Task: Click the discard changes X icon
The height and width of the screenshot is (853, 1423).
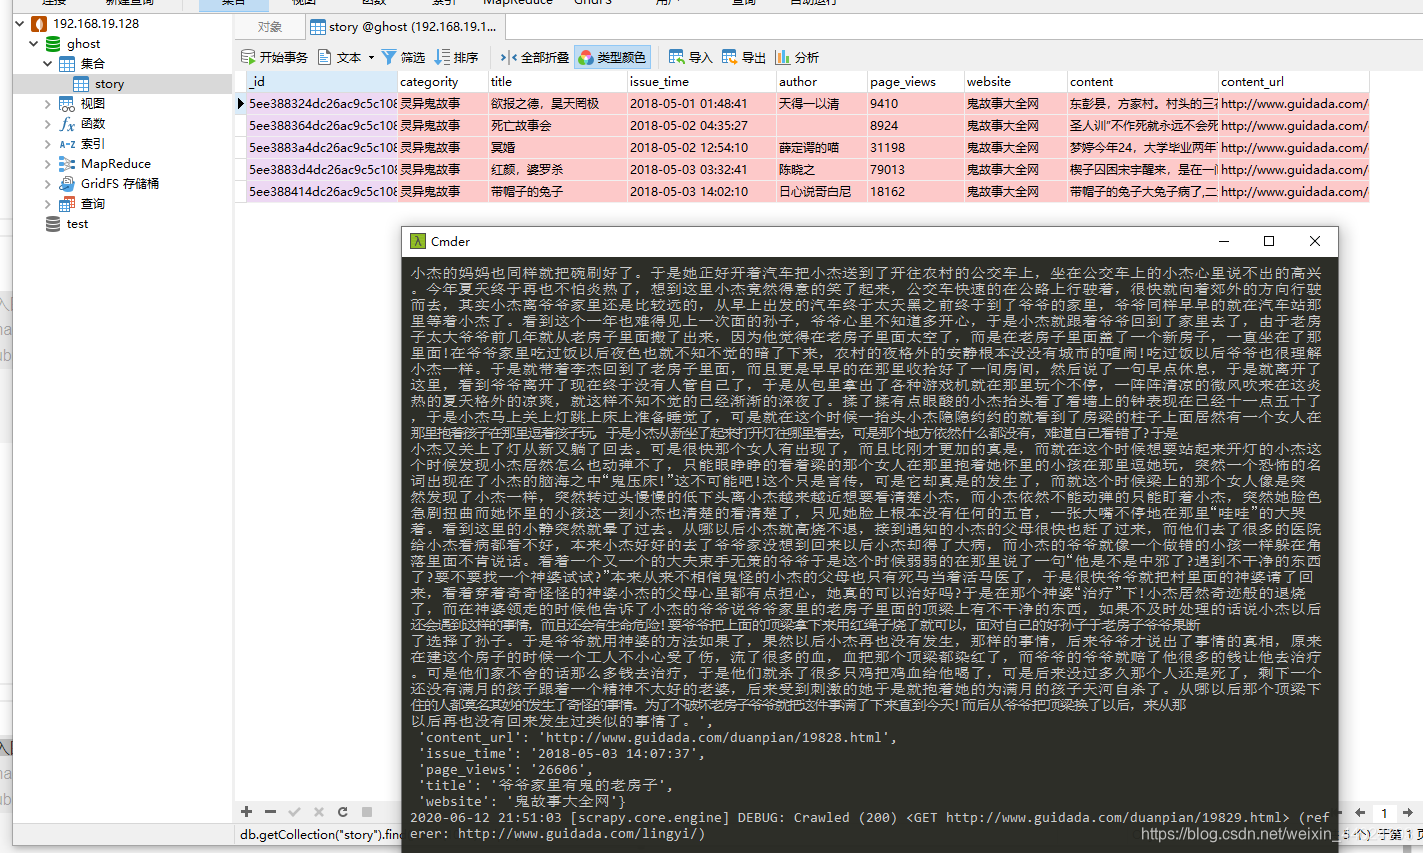Action: (x=318, y=812)
